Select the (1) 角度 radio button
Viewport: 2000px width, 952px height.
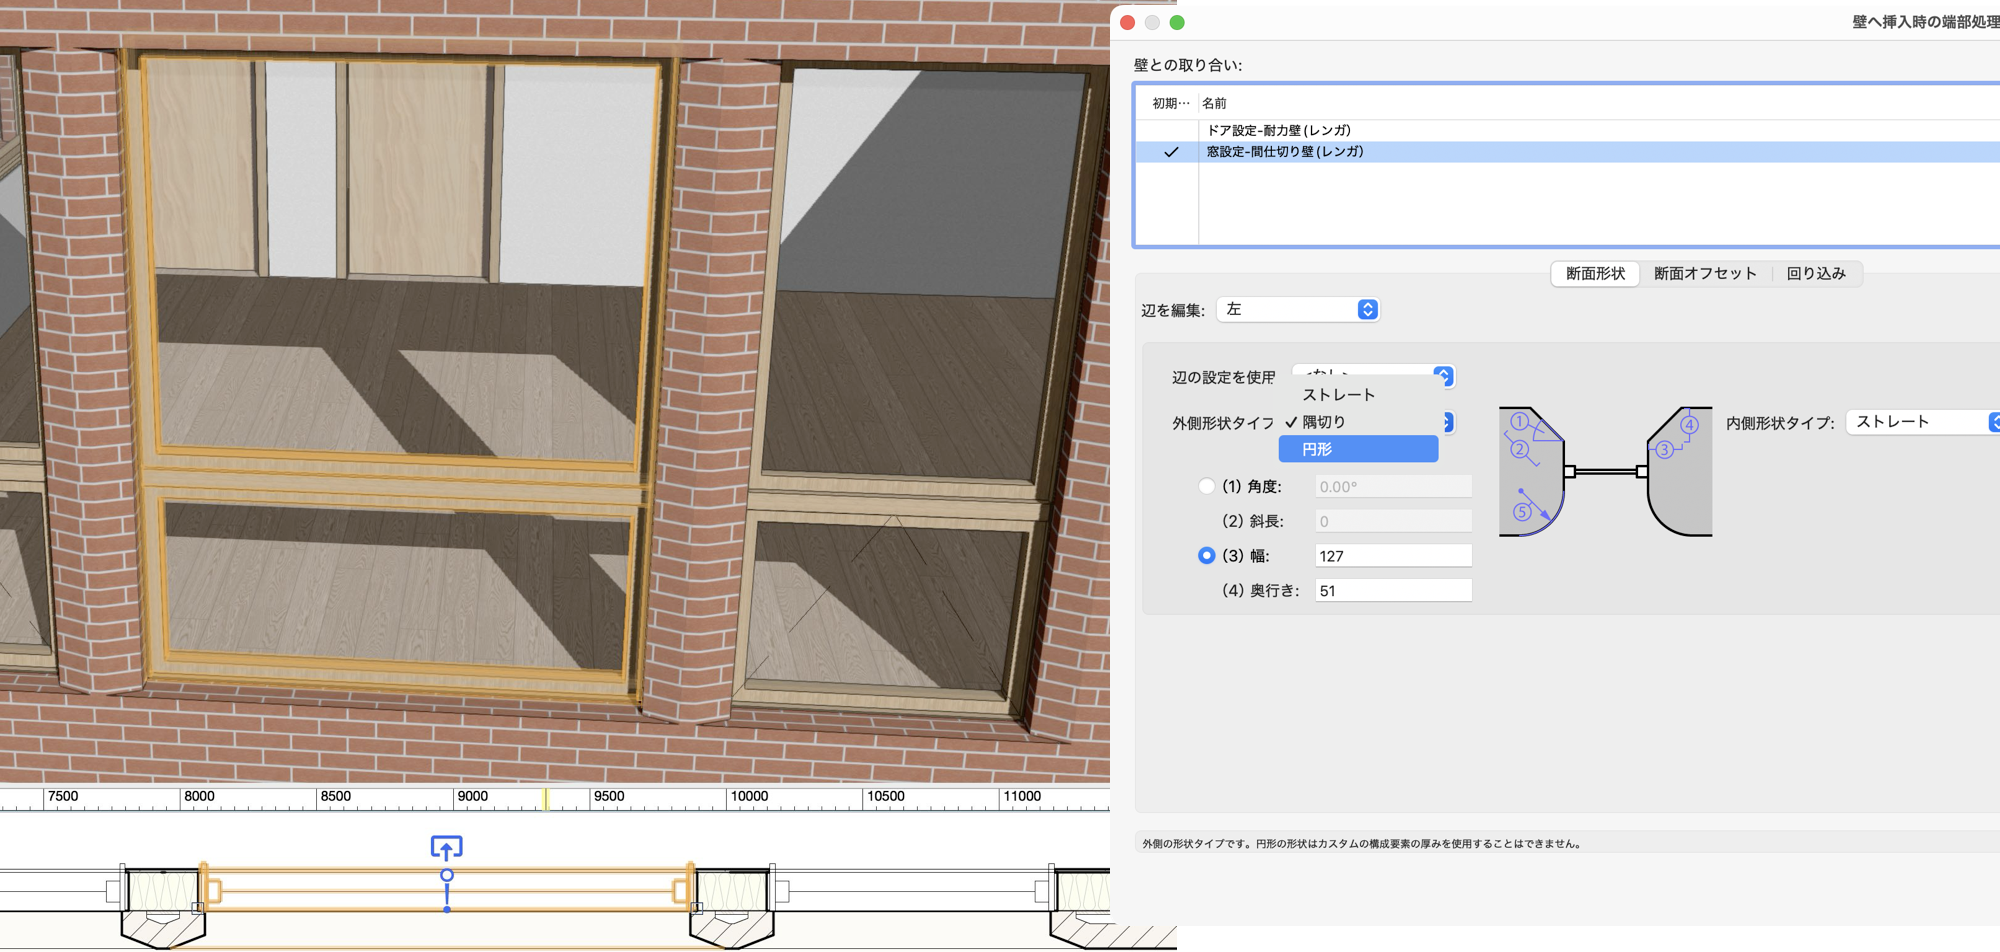pos(1207,486)
